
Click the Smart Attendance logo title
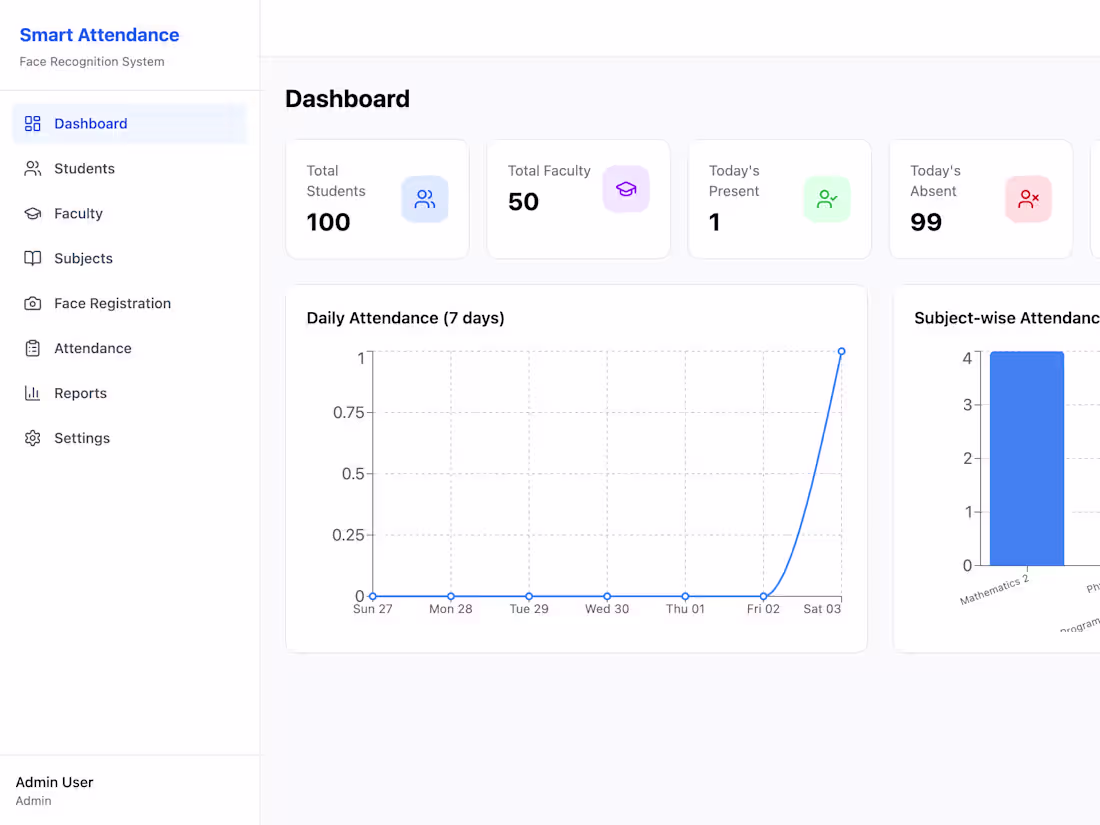(x=99, y=35)
